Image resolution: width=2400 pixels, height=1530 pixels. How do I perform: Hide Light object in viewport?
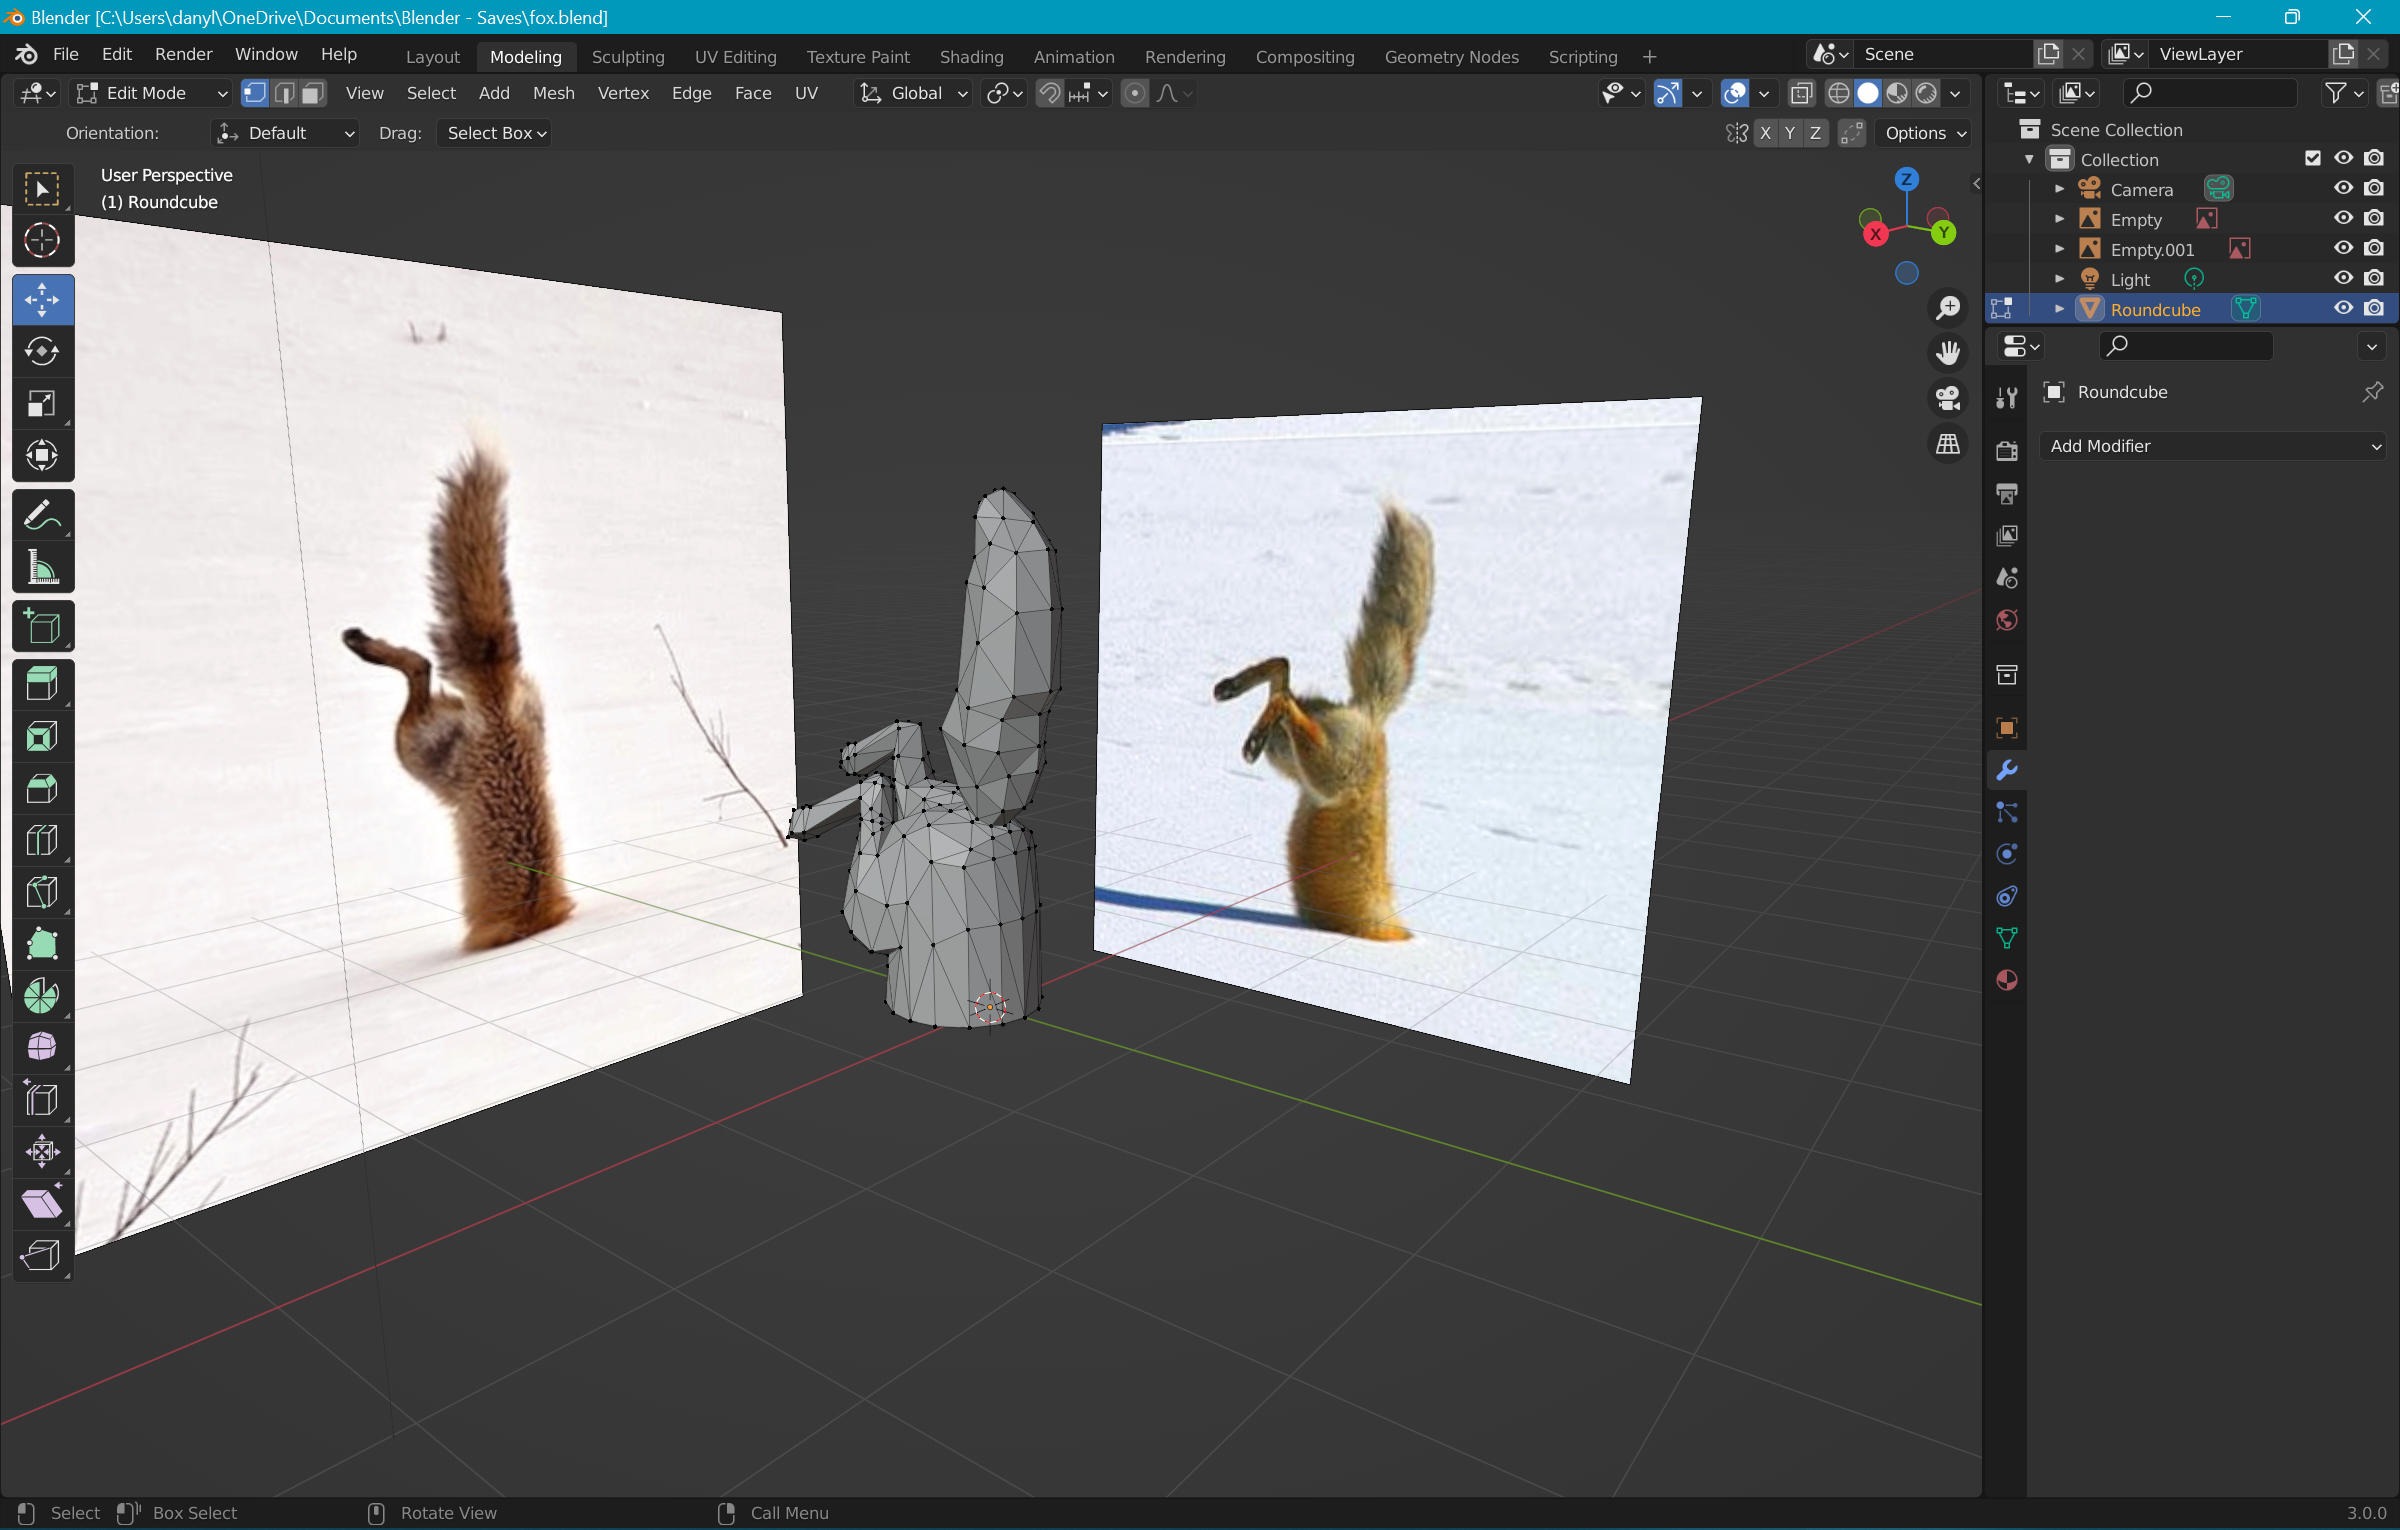(2343, 278)
